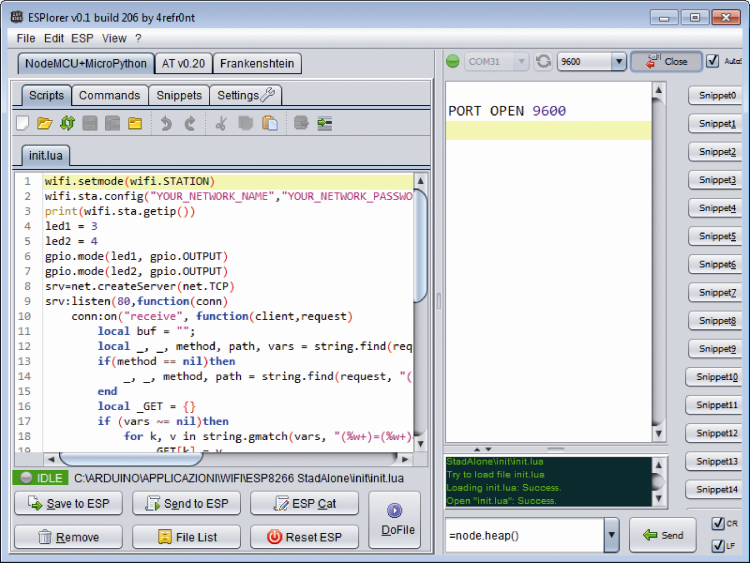Open the 9600 baud rate dropdown
Screen dimensions: 750x563
(618, 62)
